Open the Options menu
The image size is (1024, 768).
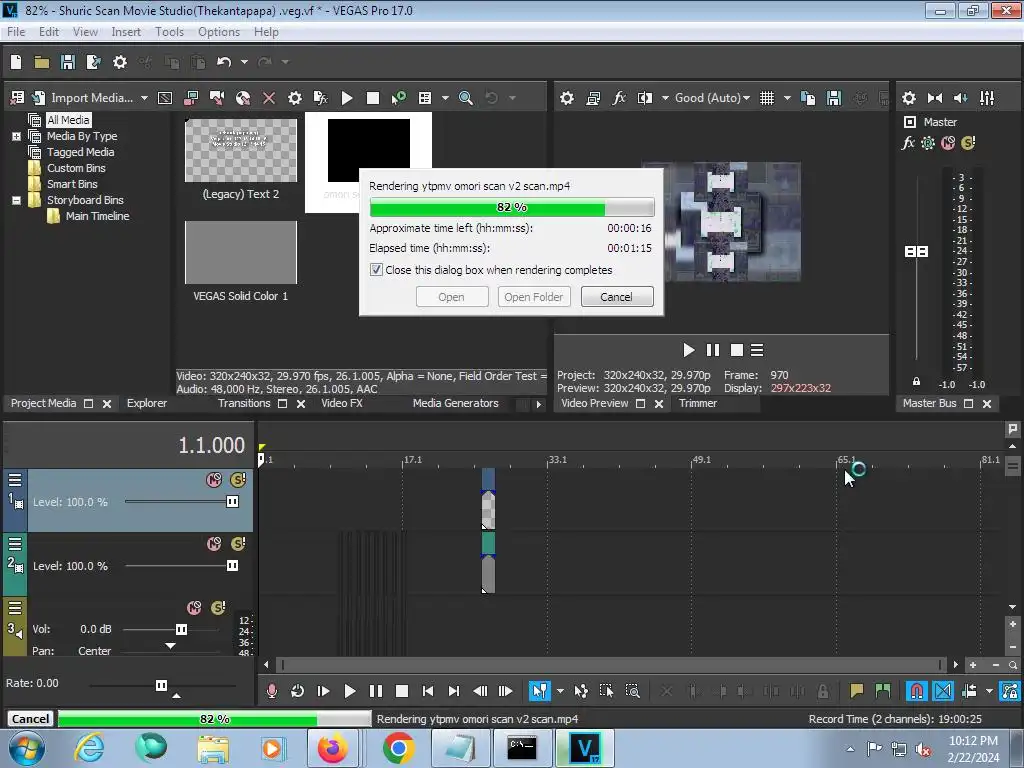click(x=219, y=32)
